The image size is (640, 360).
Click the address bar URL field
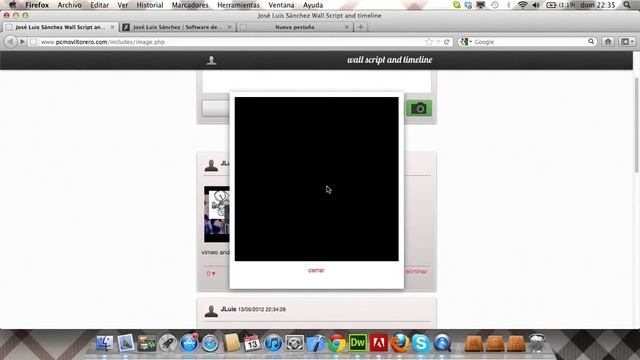(x=229, y=42)
